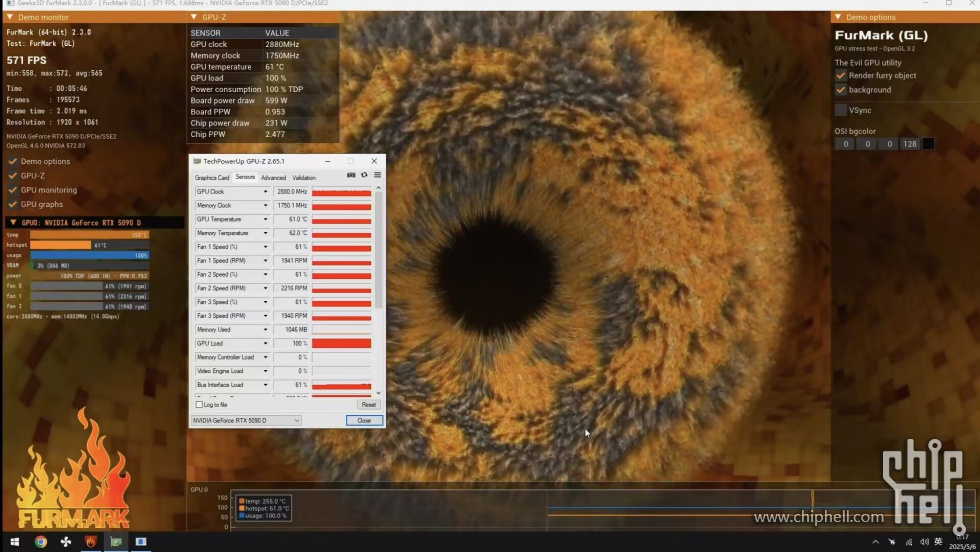Image resolution: width=980 pixels, height=552 pixels.
Task: Click the black OSI bgcolor swatch
Action: [x=928, y=144]
